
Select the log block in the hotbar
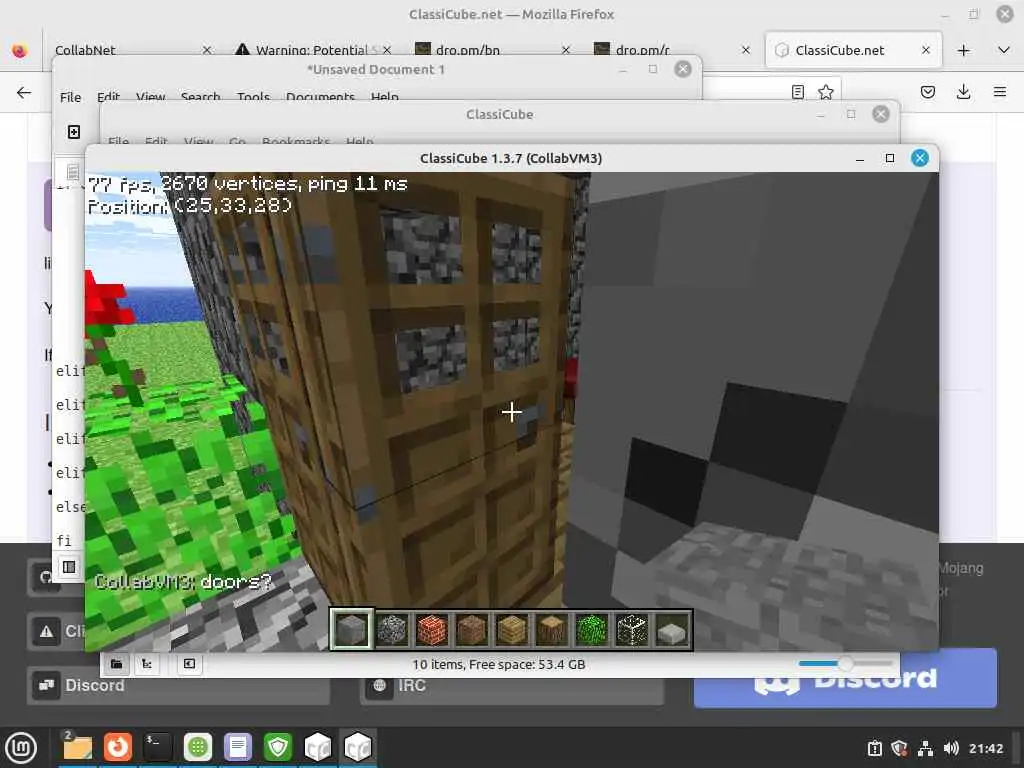click(552, 630)
